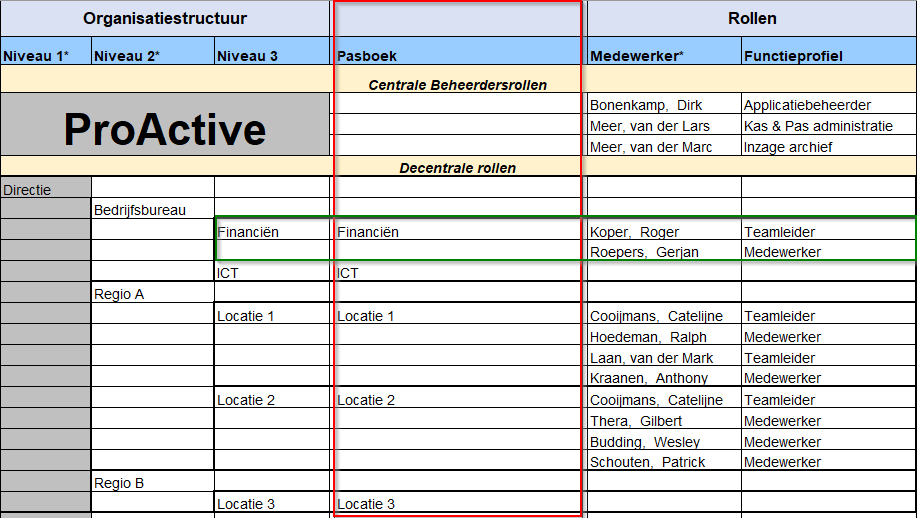Select the Decentrale rollen section row
The height and width of the screenshot is (518, 917).
(x=458, y=165)
